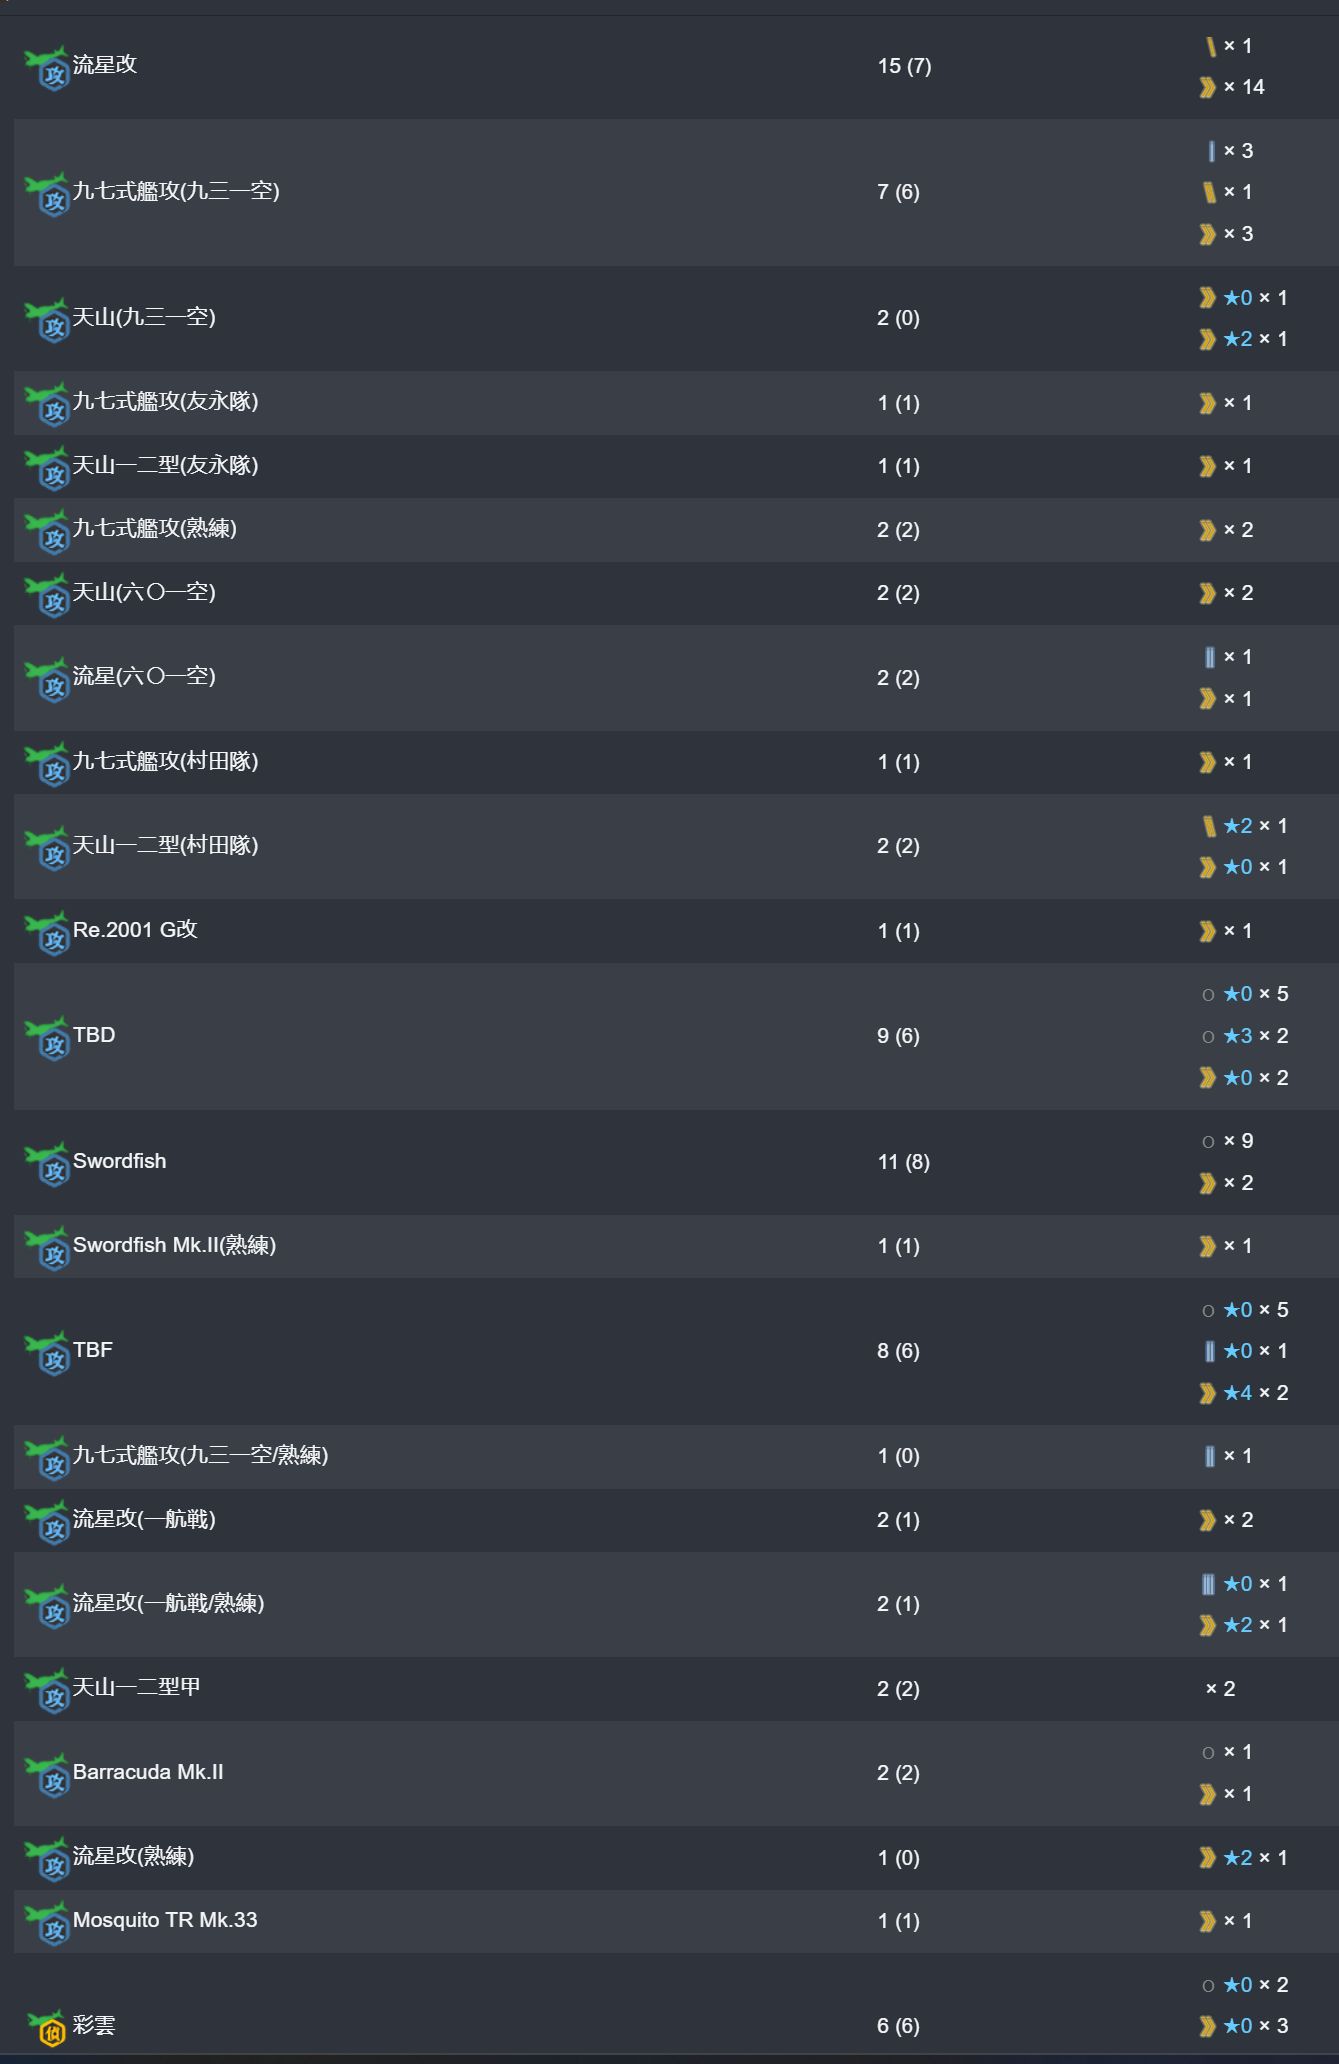1339x2064 pixels.
Task: Click the 15 (7) count for 流星改
Action: 905,66
